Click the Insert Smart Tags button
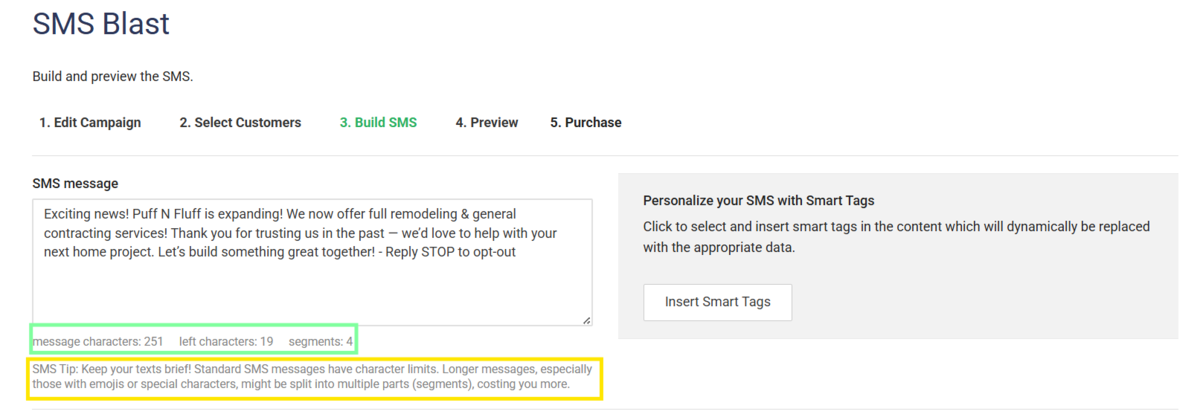1200x420 pixels. [x=718, y=302]
